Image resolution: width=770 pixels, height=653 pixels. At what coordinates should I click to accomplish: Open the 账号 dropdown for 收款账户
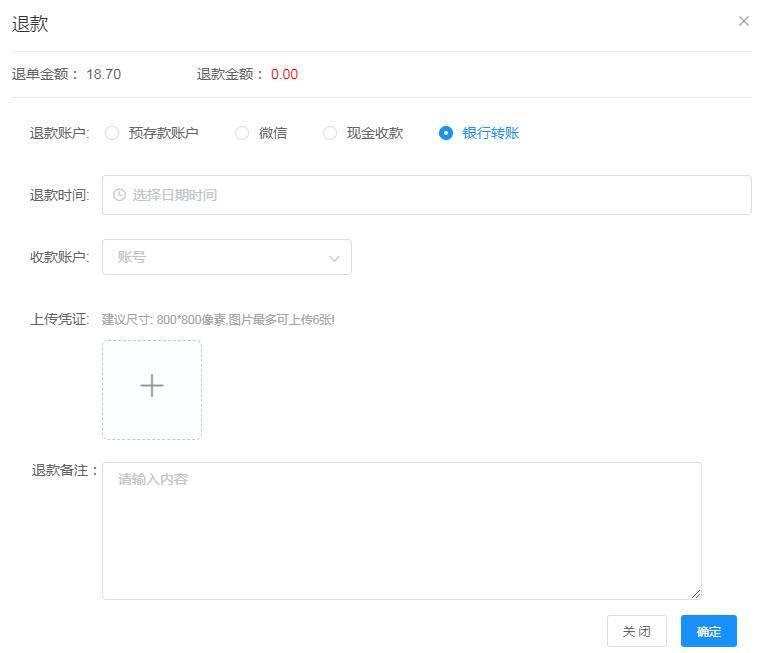tap(226, 257)
